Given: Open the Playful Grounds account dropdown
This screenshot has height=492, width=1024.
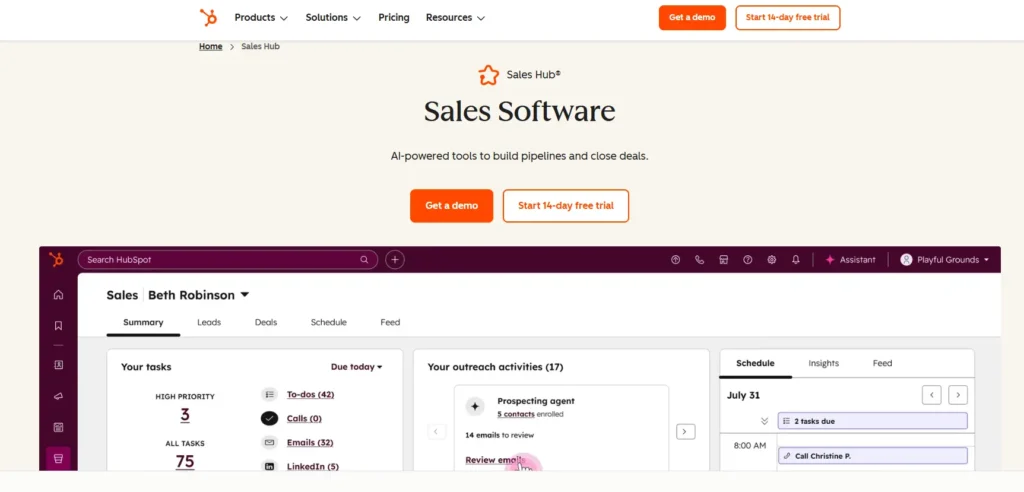Looking at the screenshot, I should pyautogui.click(x=944, y=259).
